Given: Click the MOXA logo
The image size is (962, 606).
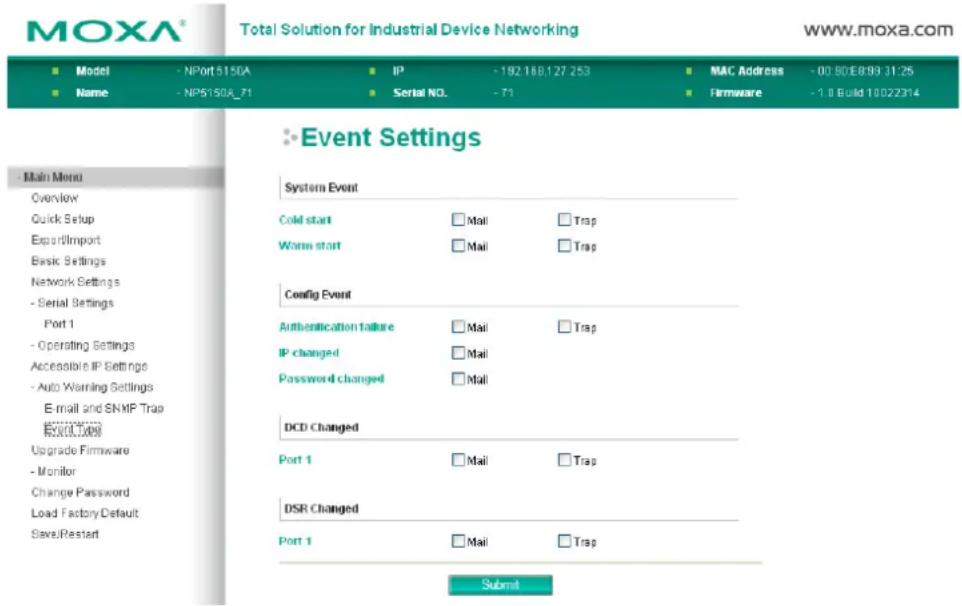Looking at the screenshot, I should point(106,31).
